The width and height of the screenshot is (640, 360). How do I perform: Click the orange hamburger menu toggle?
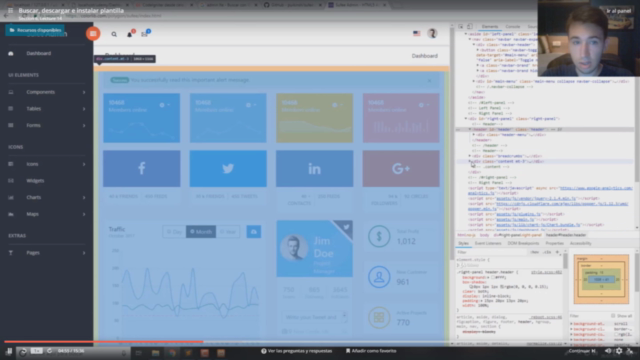[93, 33]
